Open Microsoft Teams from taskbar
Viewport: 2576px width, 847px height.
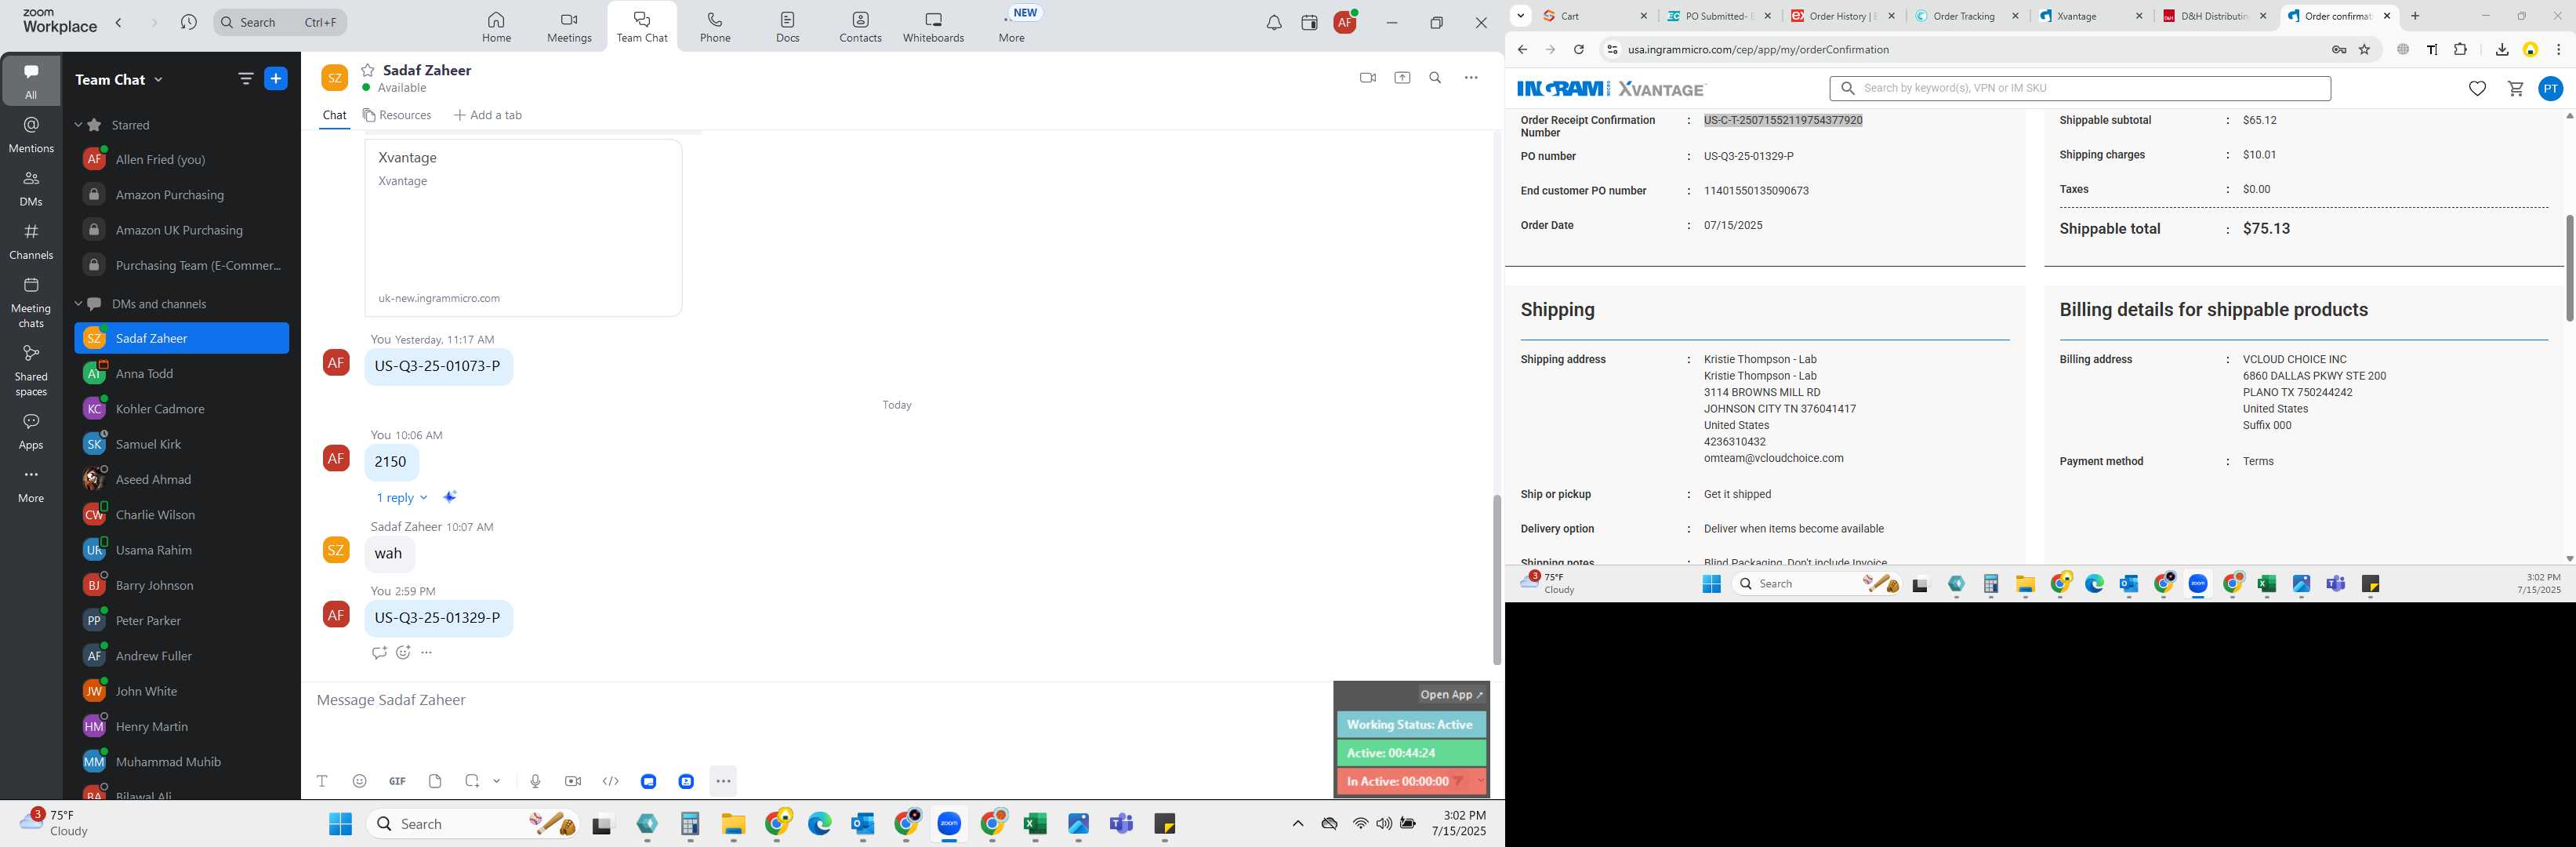[x=1121, y=824]
